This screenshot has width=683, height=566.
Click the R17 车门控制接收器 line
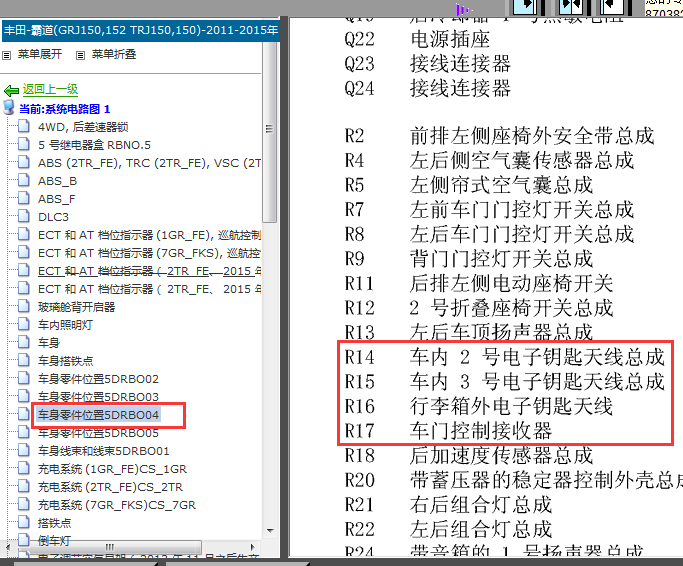pos(448,430)
